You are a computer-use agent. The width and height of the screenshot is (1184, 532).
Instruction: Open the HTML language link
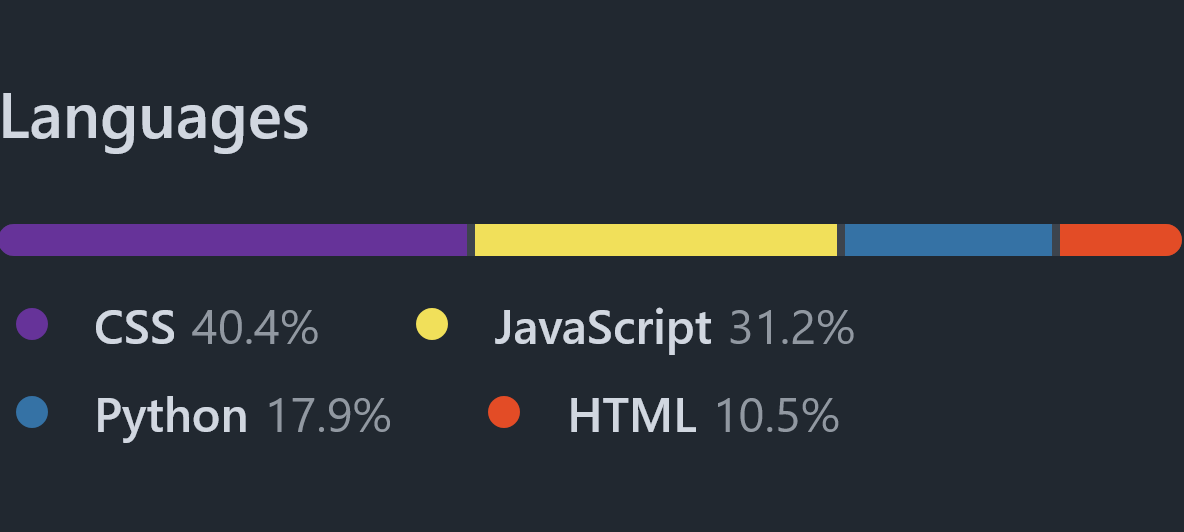coord(632,416)
